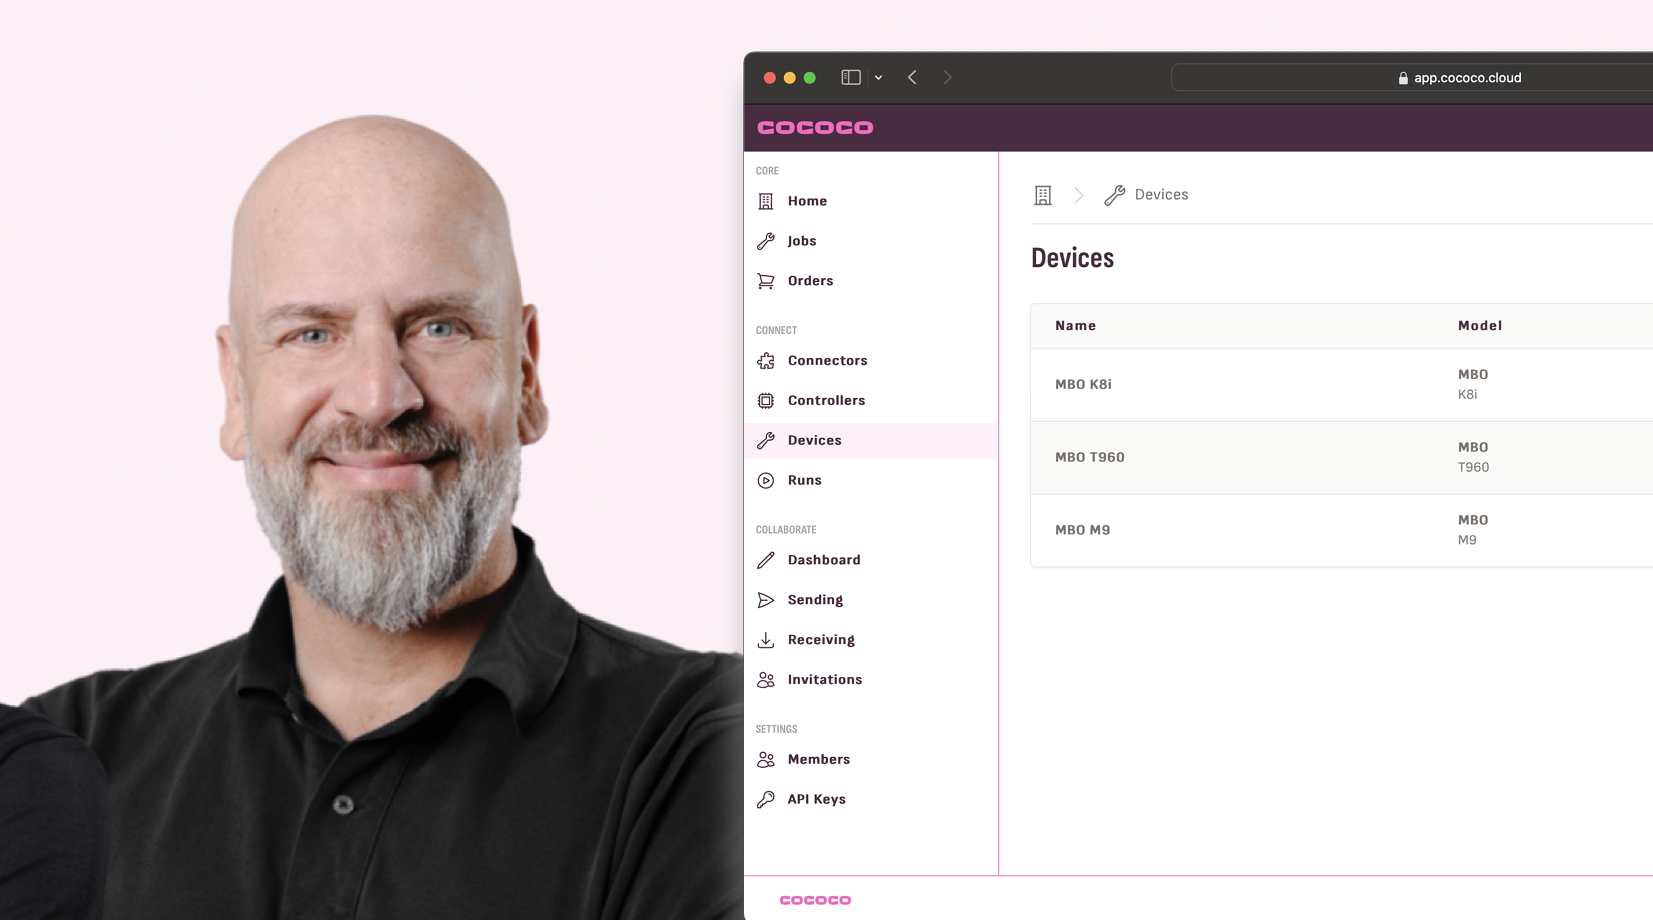Select the Home building icon in sidebar
1653x920 pixels.
(x=765, y=200)
